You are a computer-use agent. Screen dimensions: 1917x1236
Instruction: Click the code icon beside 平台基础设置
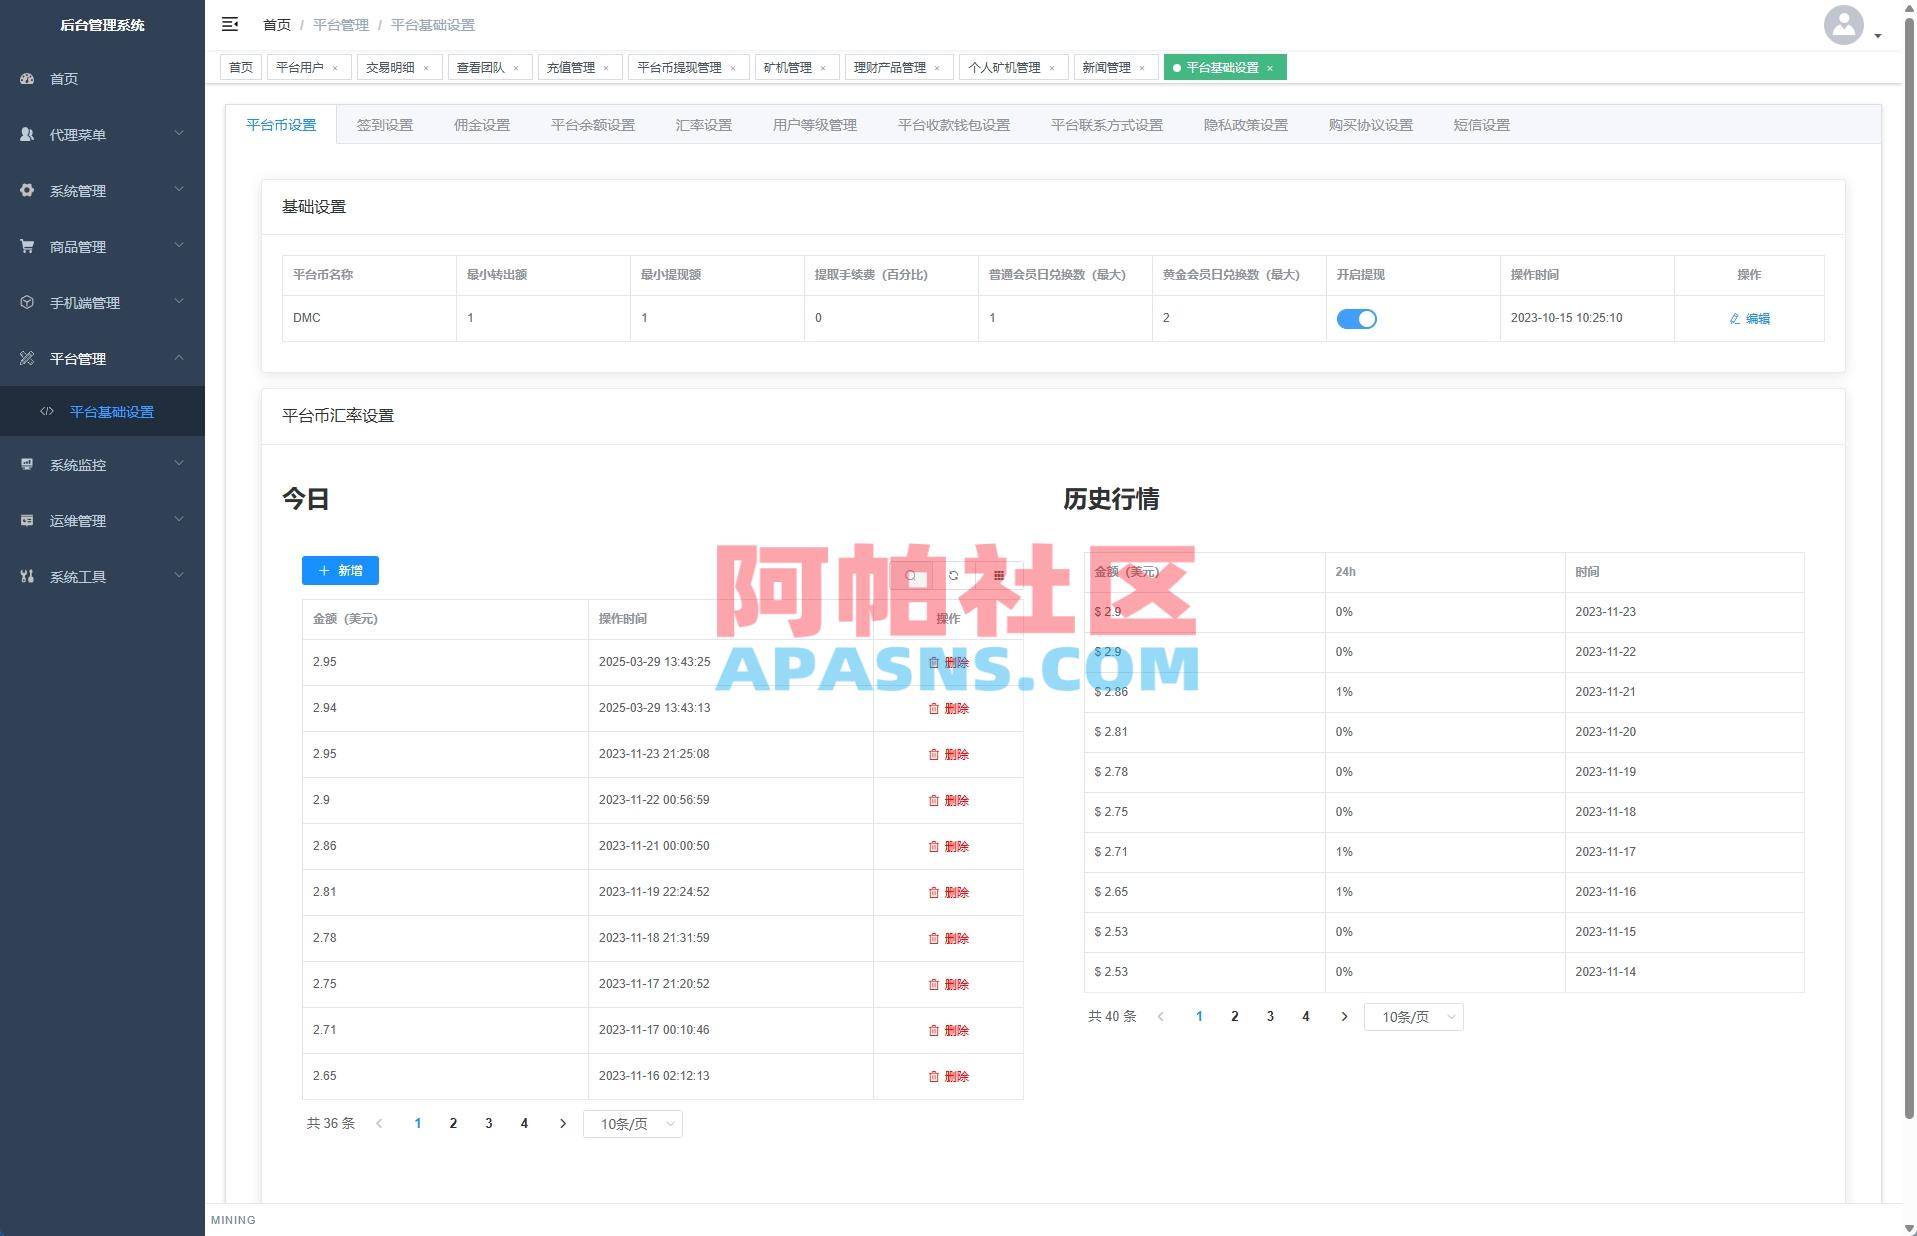click(x=47, y=411)
